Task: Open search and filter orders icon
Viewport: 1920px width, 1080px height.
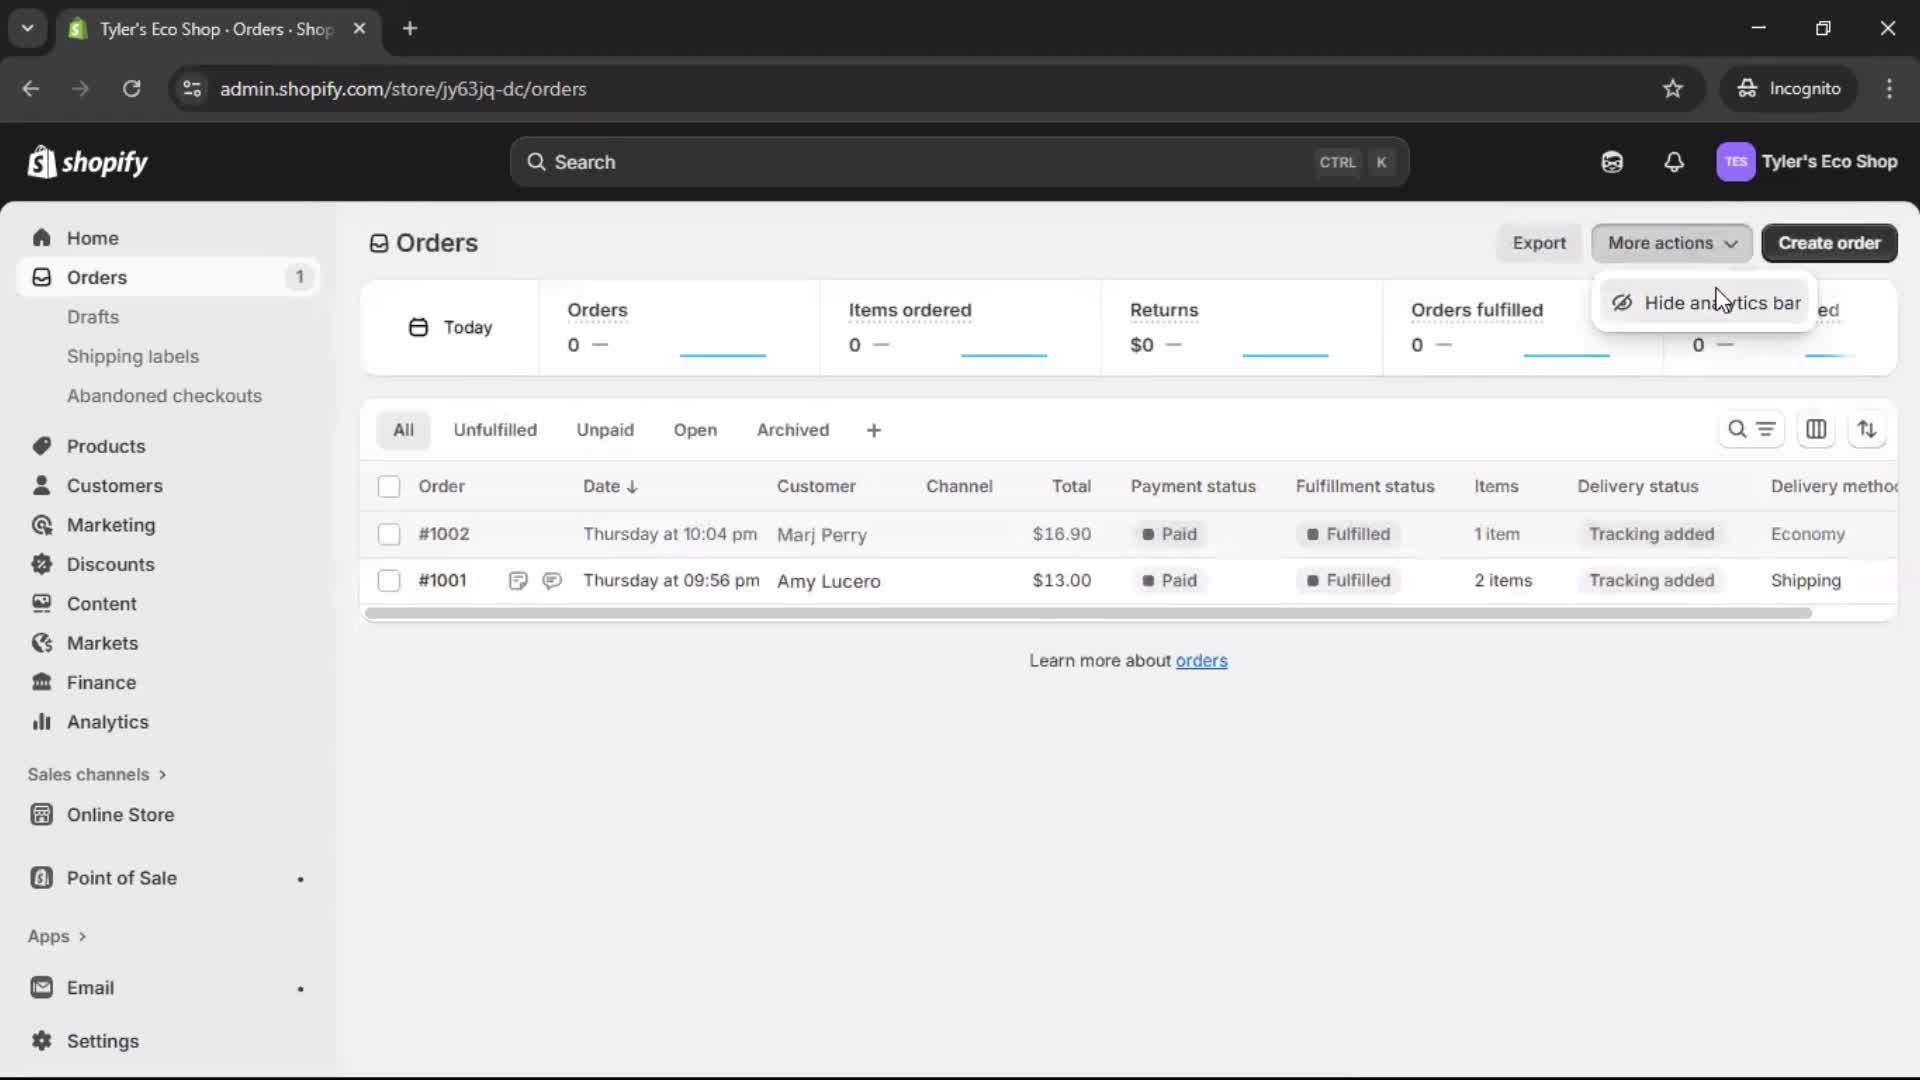Action: 1751,430
